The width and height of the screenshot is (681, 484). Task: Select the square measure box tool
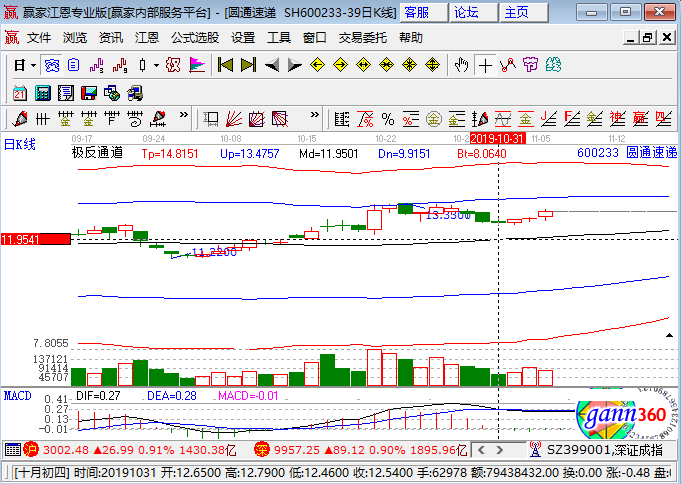pyautogui.click(x=211, y=119)
